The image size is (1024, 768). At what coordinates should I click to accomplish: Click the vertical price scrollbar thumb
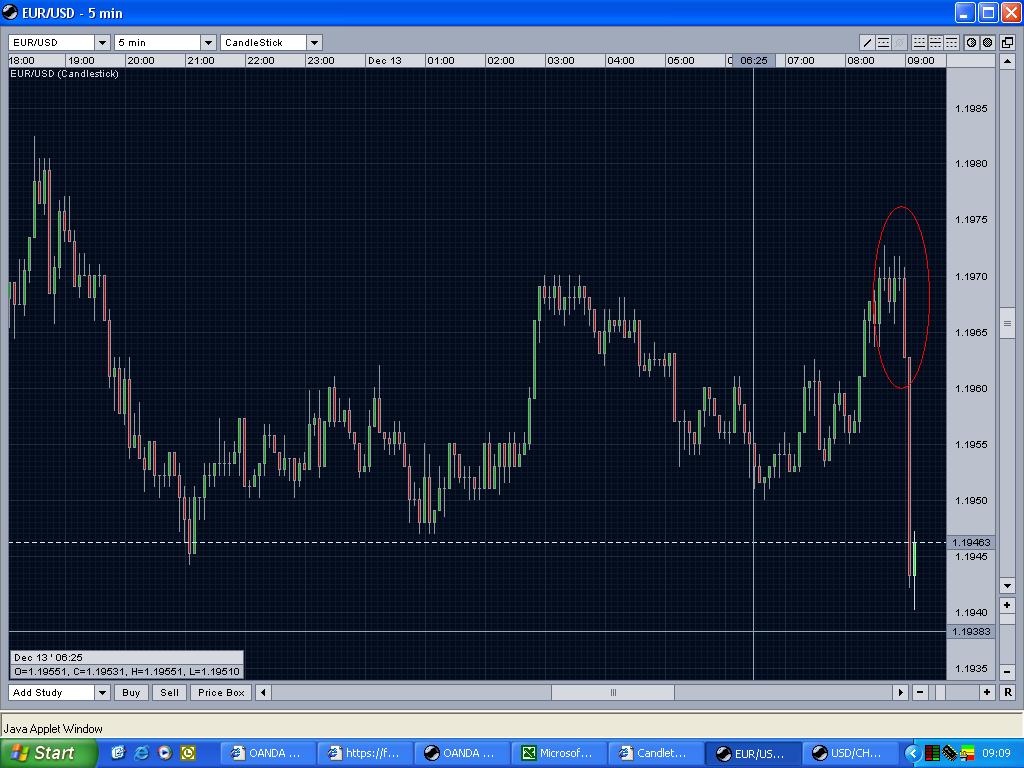[x=1007, y=324]
